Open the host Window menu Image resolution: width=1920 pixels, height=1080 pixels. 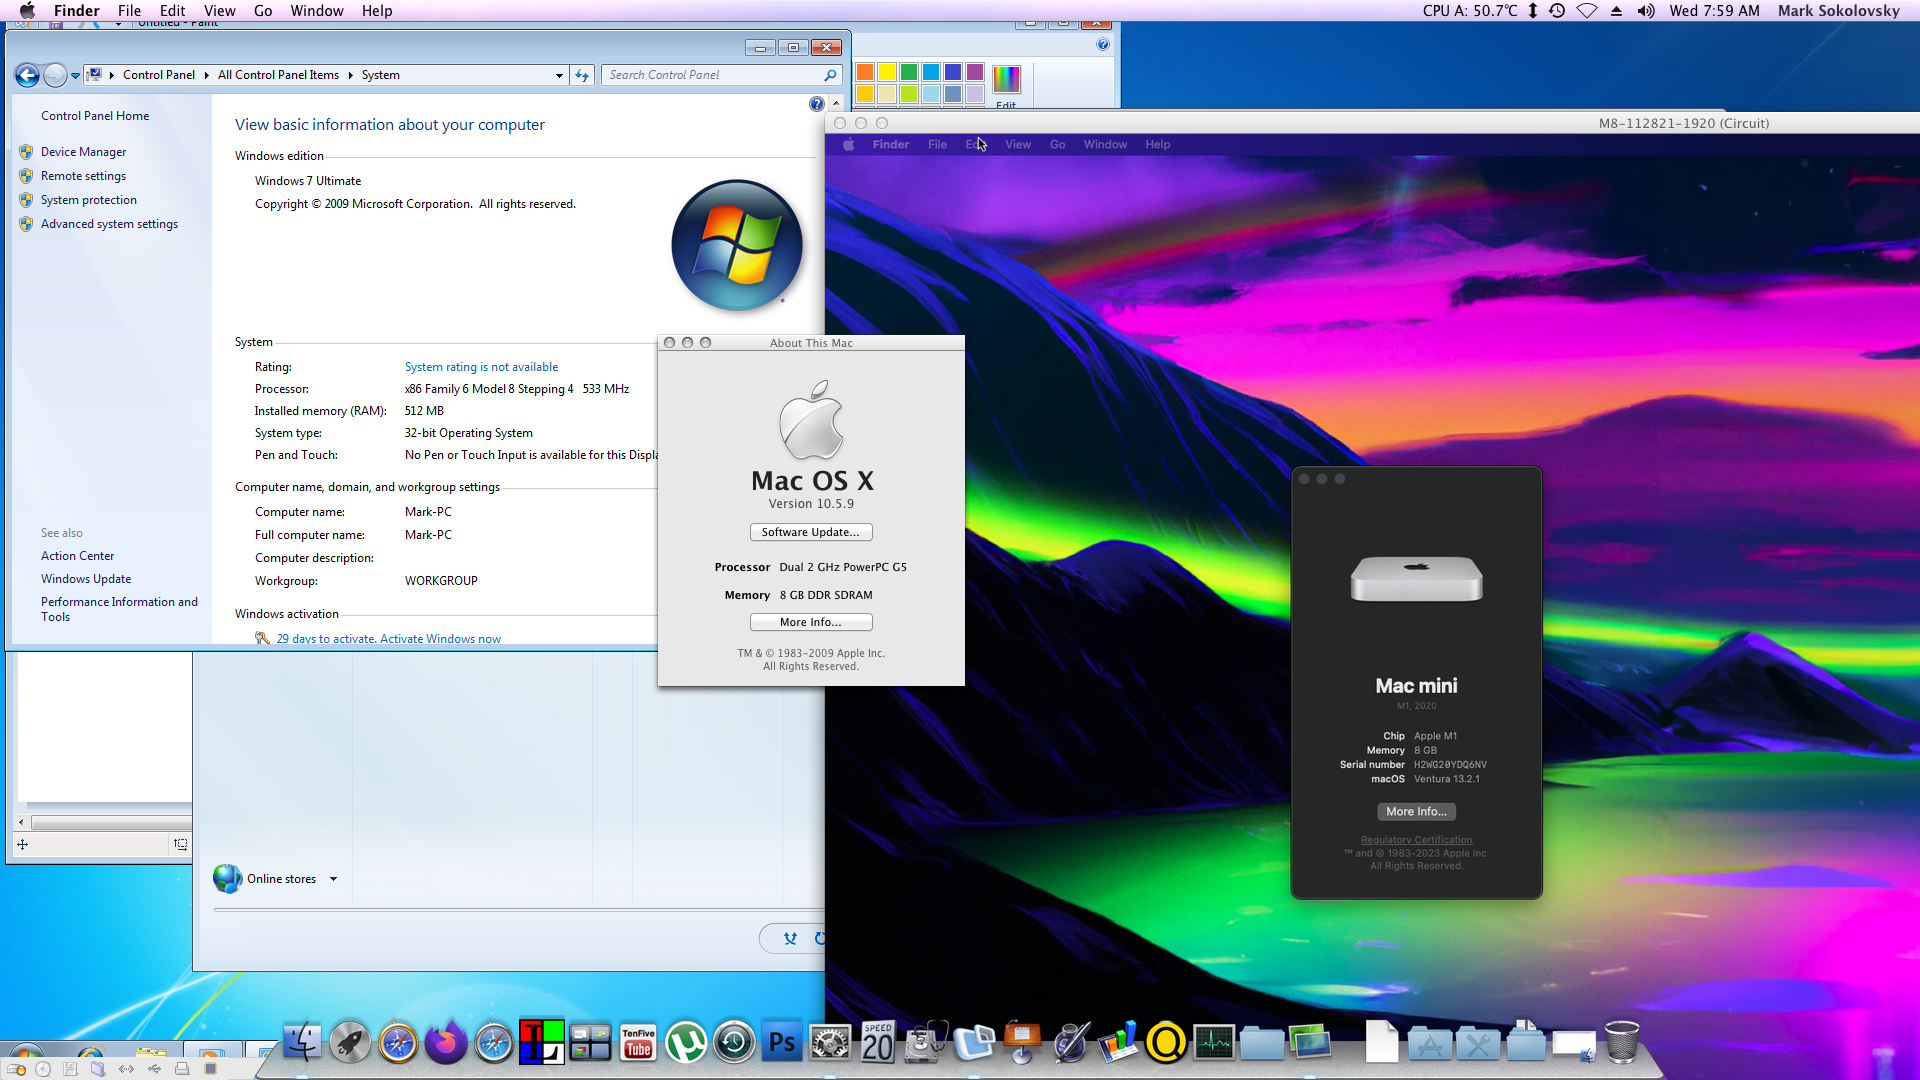point(317,11)
